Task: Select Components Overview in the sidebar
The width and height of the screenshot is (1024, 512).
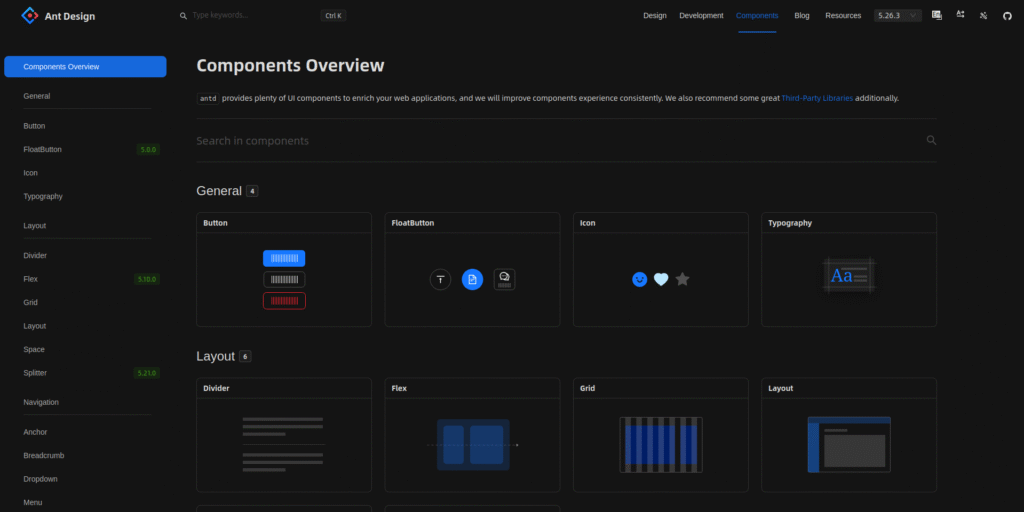Action: [x=86, y=67]
